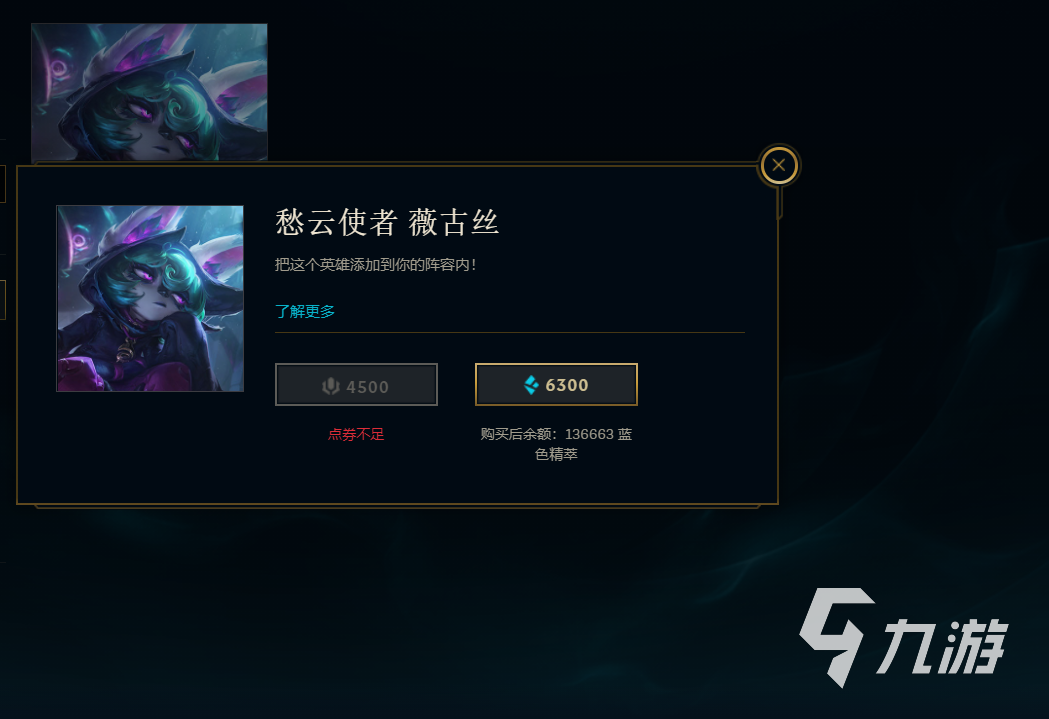Click the Vex portrait inside the dialog

pyautogui.click(x=150, y=298)
